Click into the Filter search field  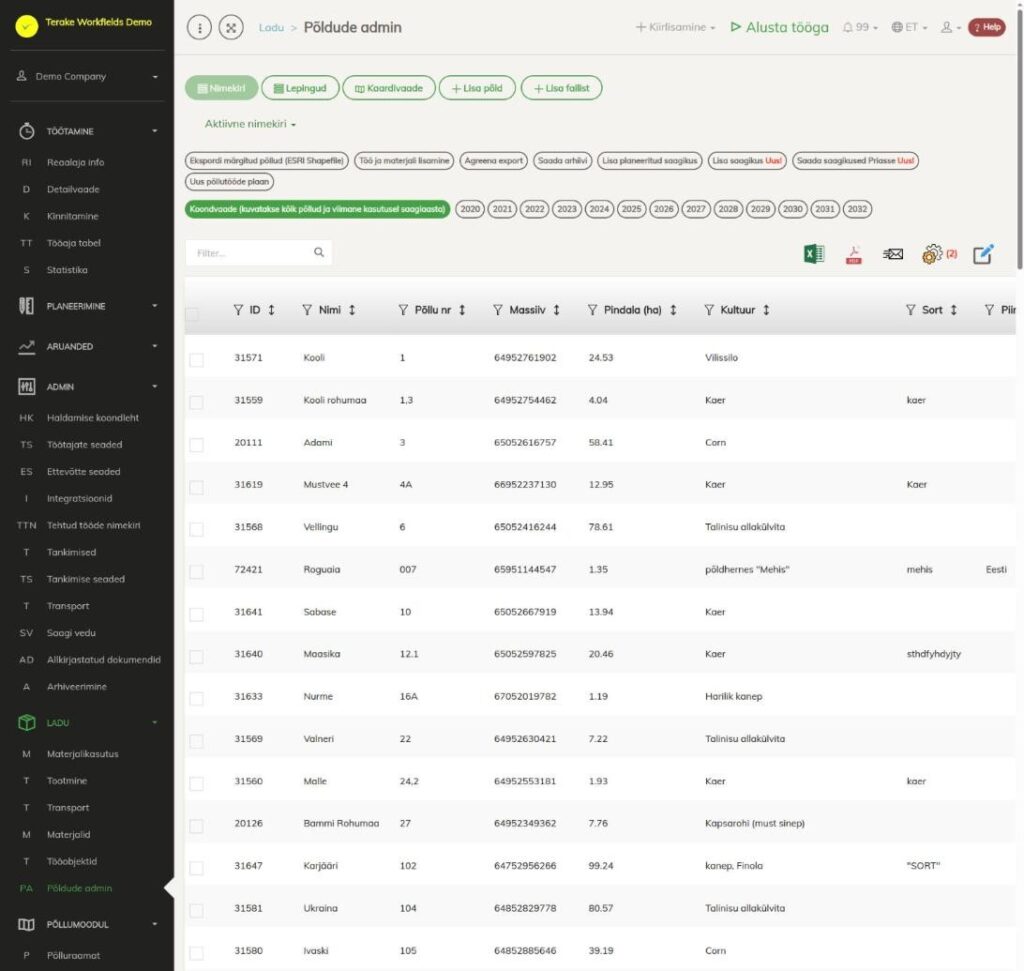[259, 253]
